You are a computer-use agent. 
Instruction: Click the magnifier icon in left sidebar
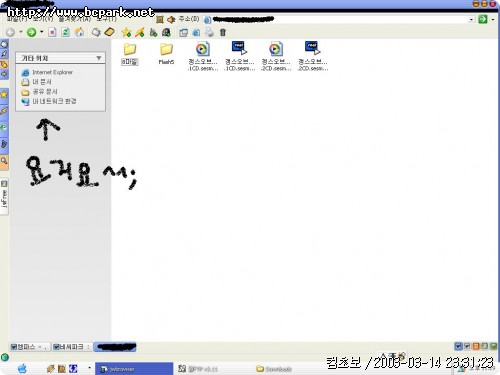point(4,161)
